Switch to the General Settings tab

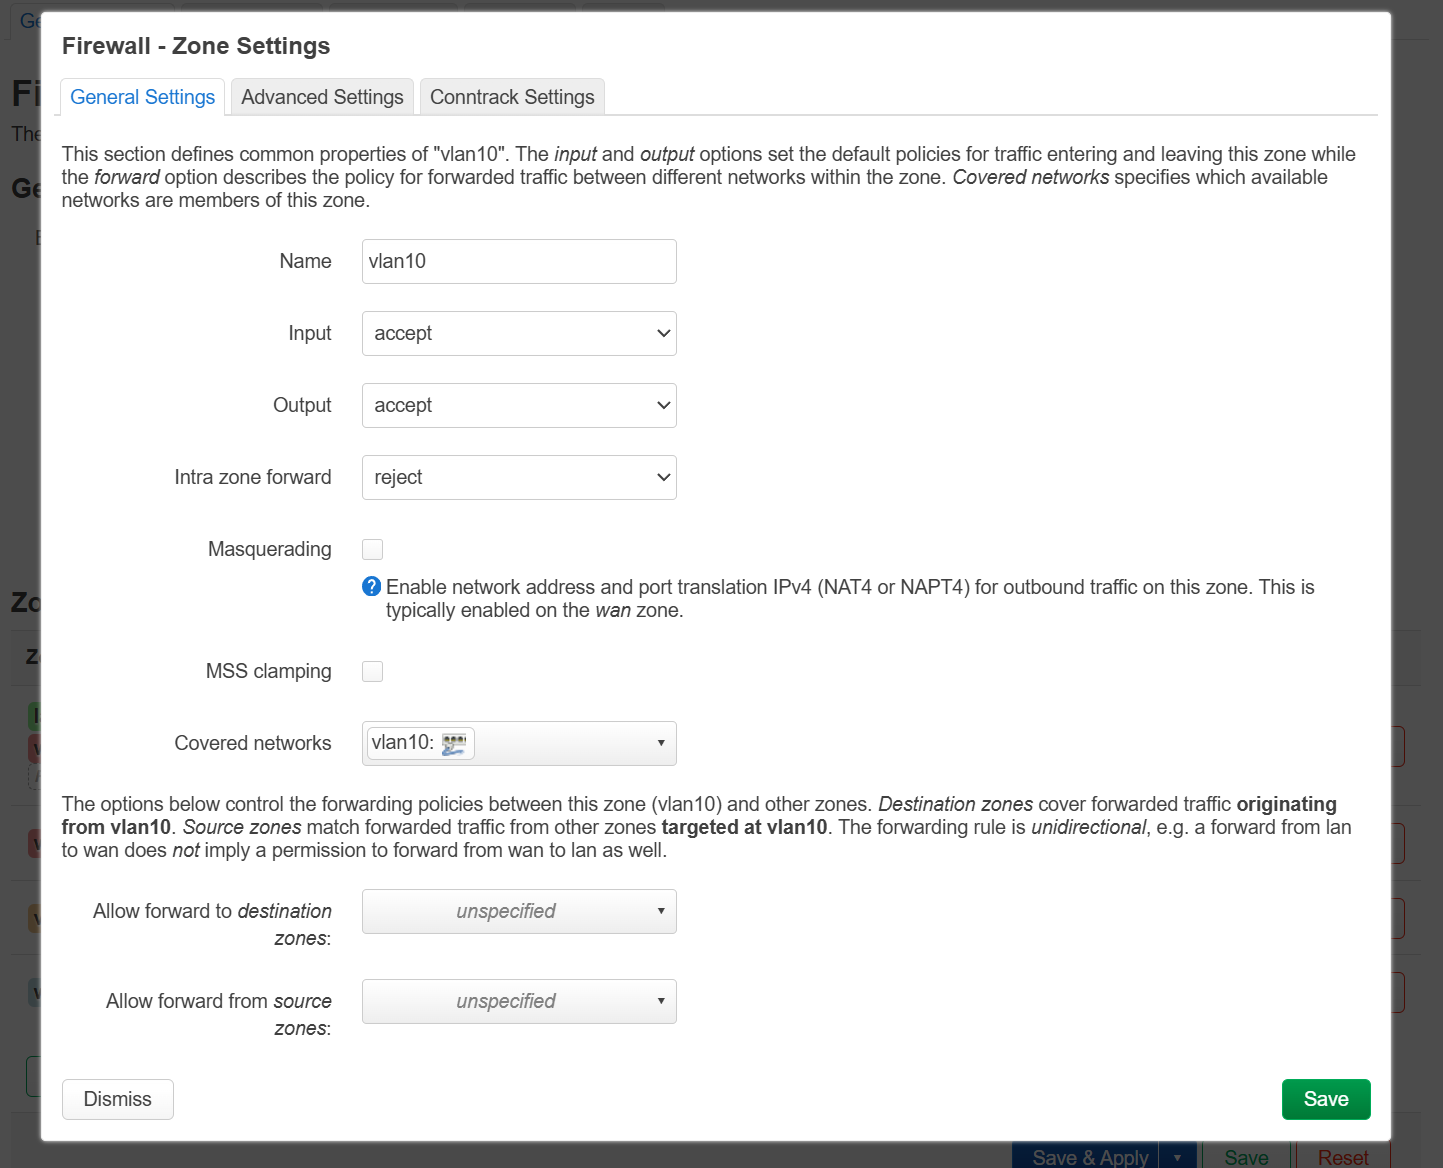(142, 97)
